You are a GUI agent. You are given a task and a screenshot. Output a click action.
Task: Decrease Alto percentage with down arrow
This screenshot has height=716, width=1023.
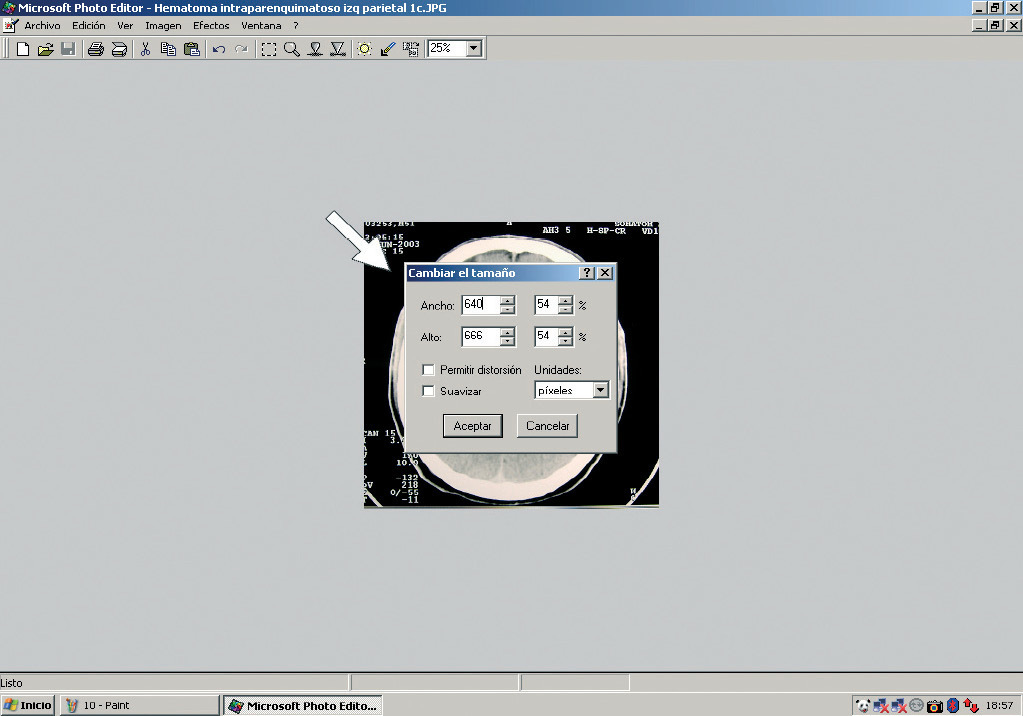566,342
